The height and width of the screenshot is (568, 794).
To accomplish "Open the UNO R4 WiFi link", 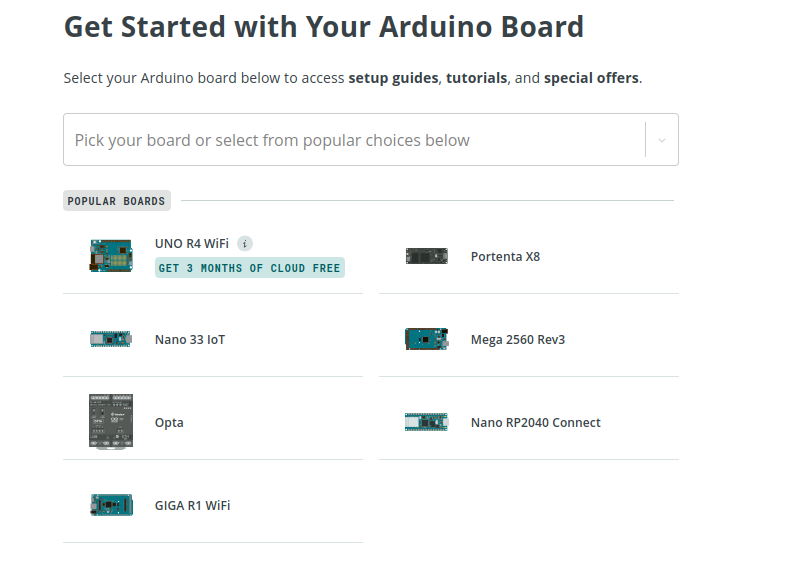I will pyautogui.click(x=191, y=244).
